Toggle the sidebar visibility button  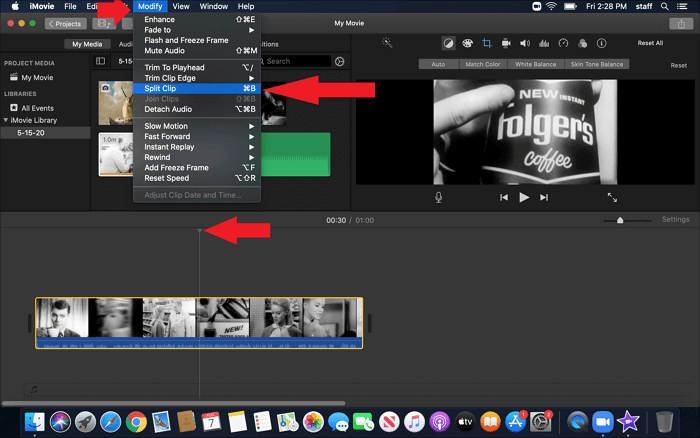[100, 61]
